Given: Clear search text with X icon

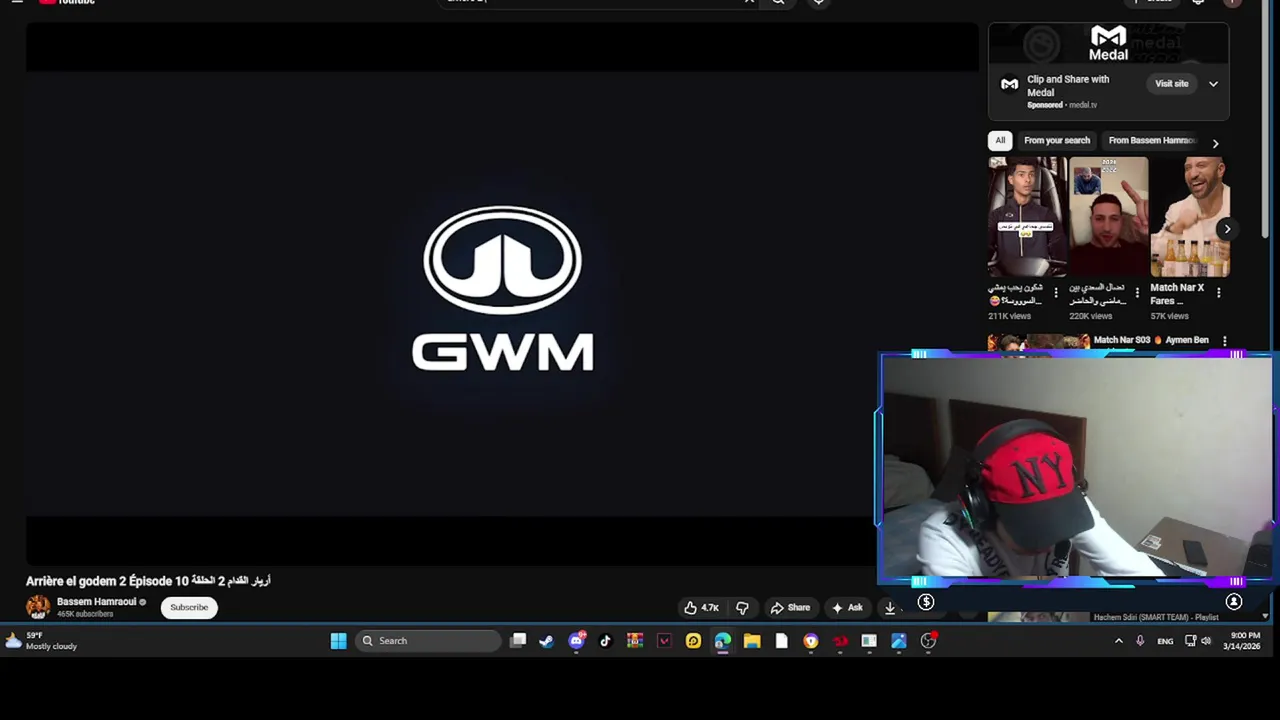Looking at the screenshot, I should click(x=749, y=2).
